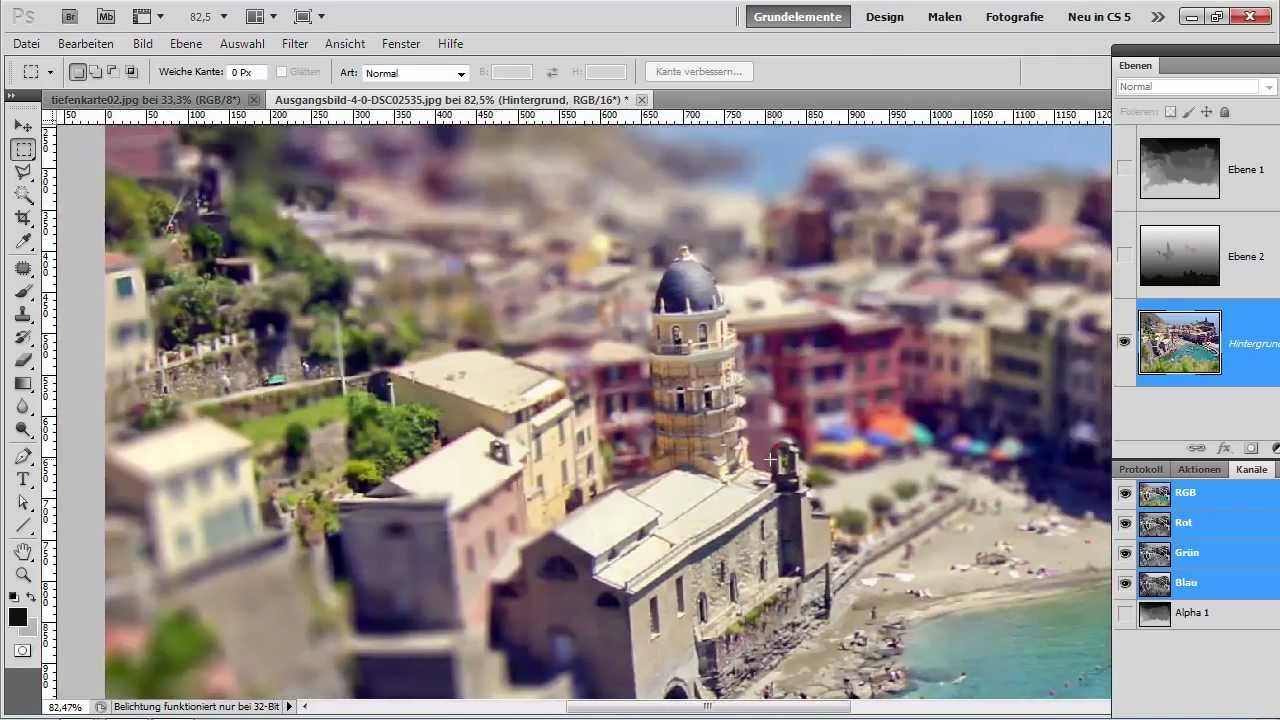Select the Design workspace
Image resolution: width=1280 pixels, height=720 pixels.
pyautogui.click(x=885, y=17)
